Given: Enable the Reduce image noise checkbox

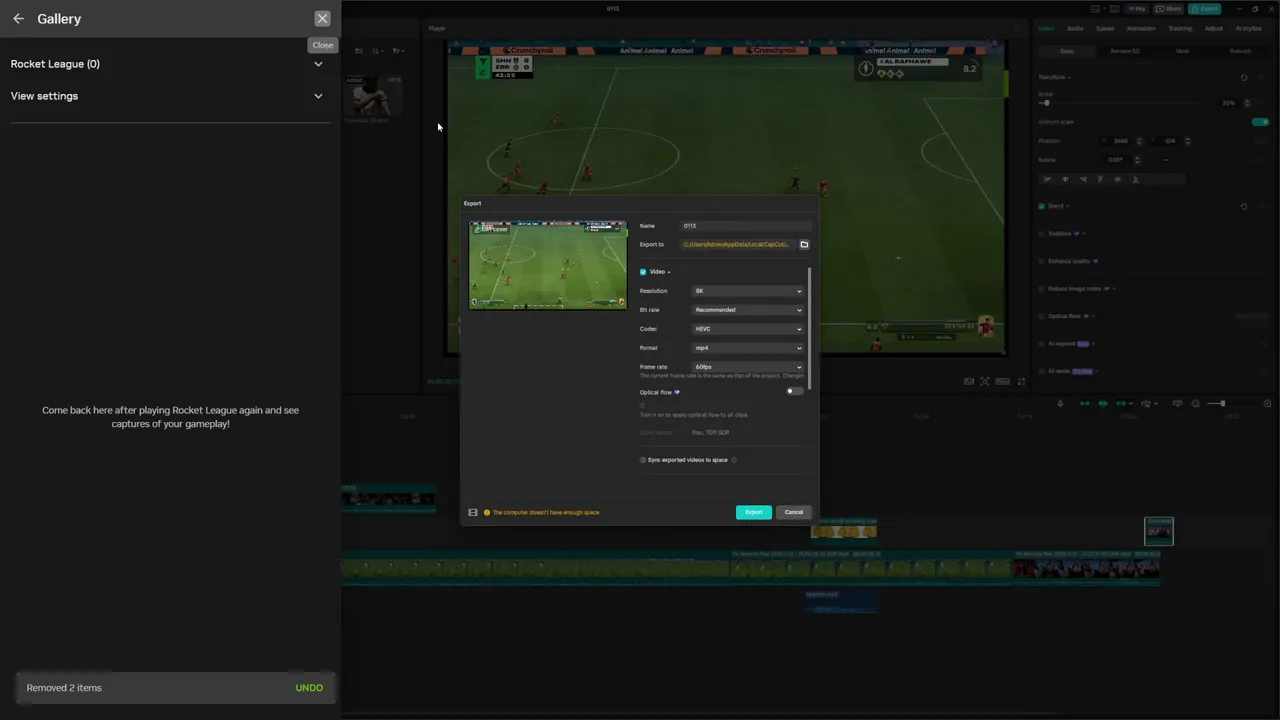Looking at the screenshot, I should [1041, 289].
